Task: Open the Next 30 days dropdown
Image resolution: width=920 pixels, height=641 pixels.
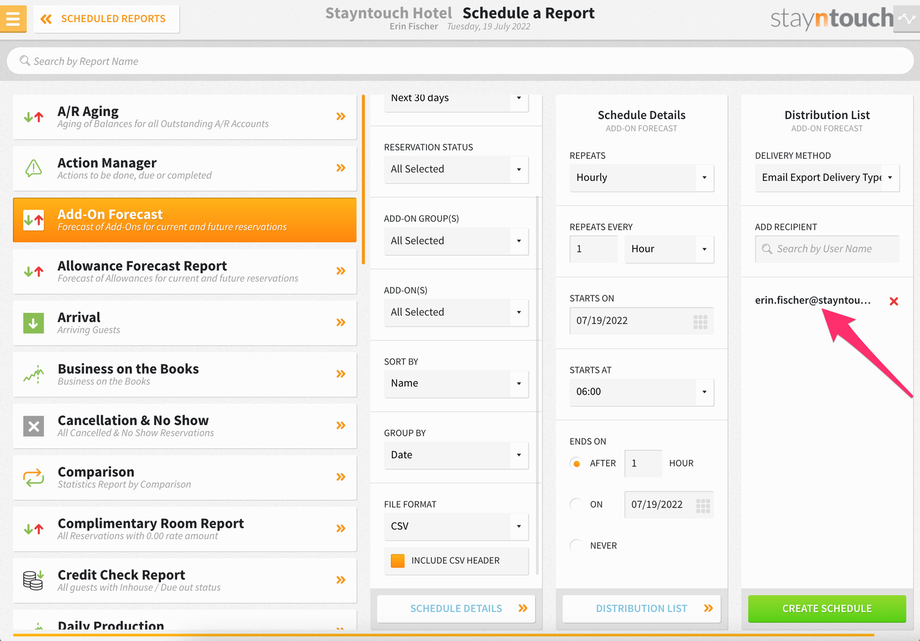Action: click(x=456, y=103)
